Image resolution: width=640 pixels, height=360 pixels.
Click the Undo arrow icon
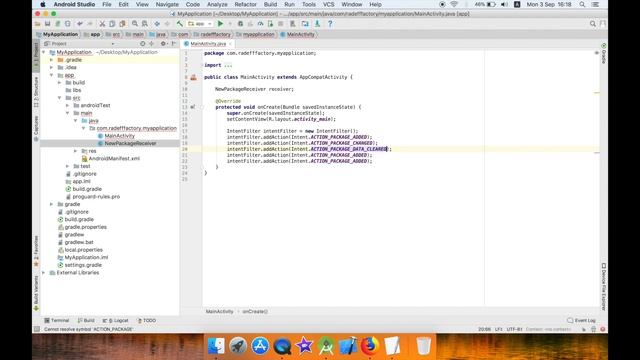coord(80,24)
